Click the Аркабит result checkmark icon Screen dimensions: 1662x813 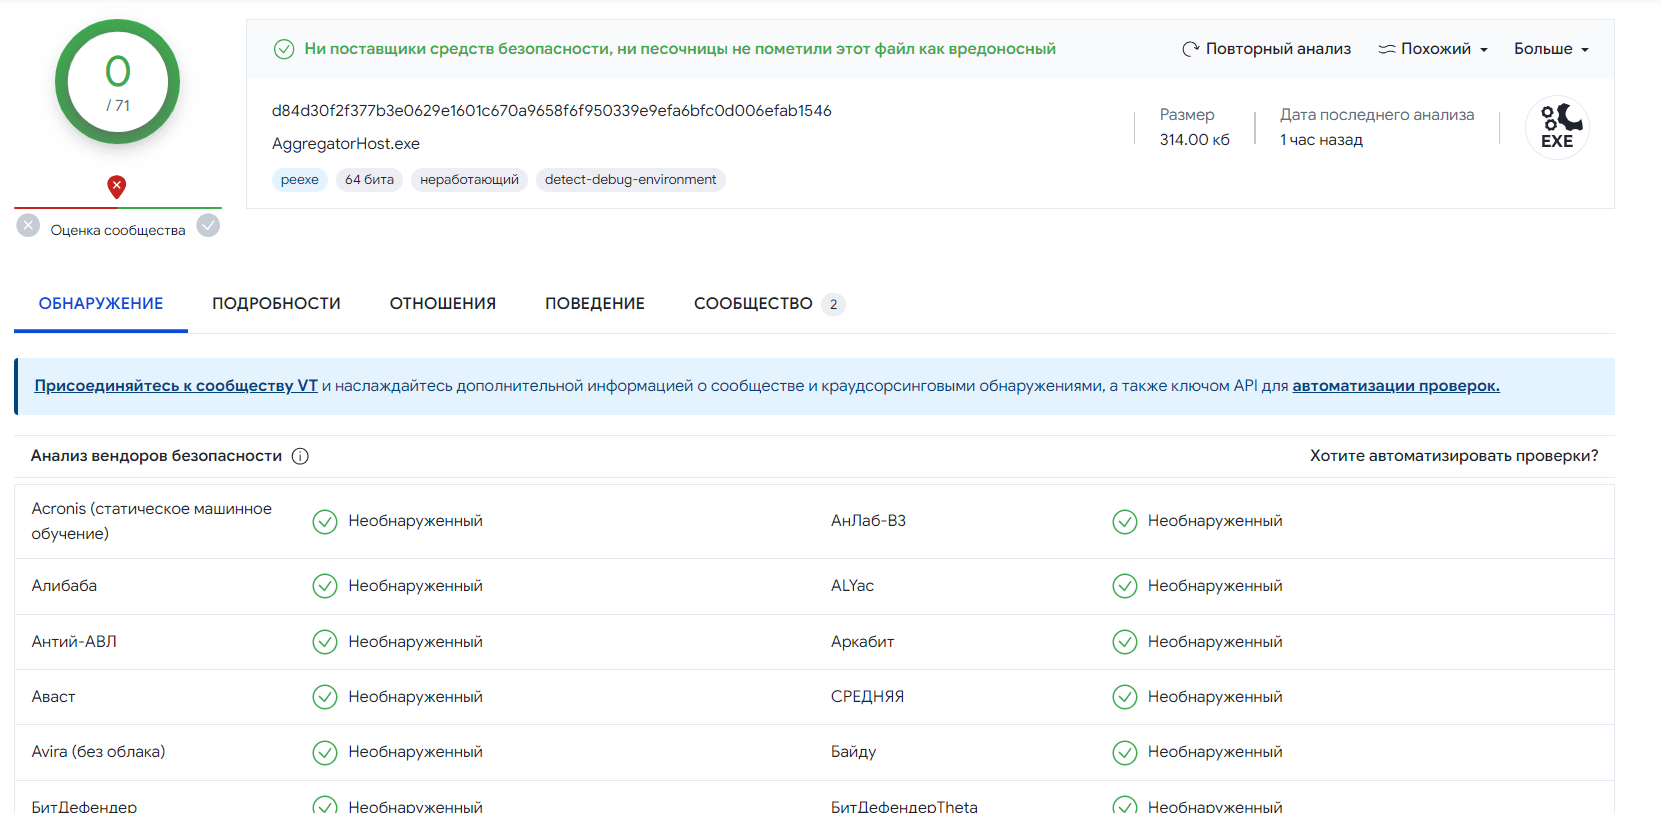click(x=1125, y=642)
